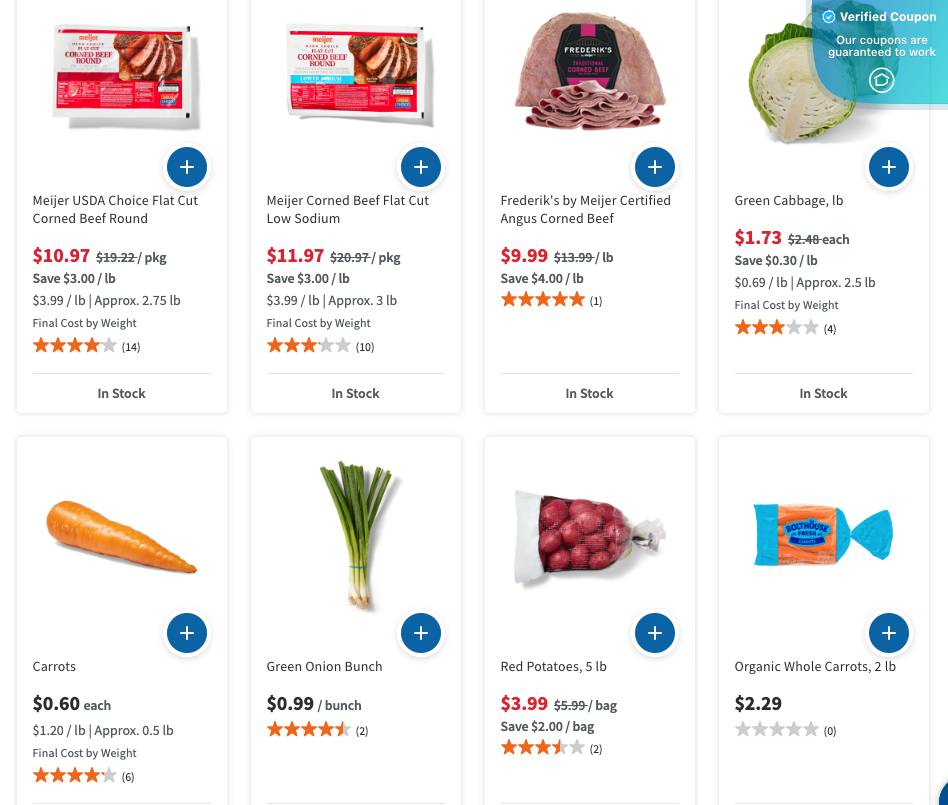This screenshot has width=948, height=805.
Task: View single carrot product image
Action: [121, 537]
